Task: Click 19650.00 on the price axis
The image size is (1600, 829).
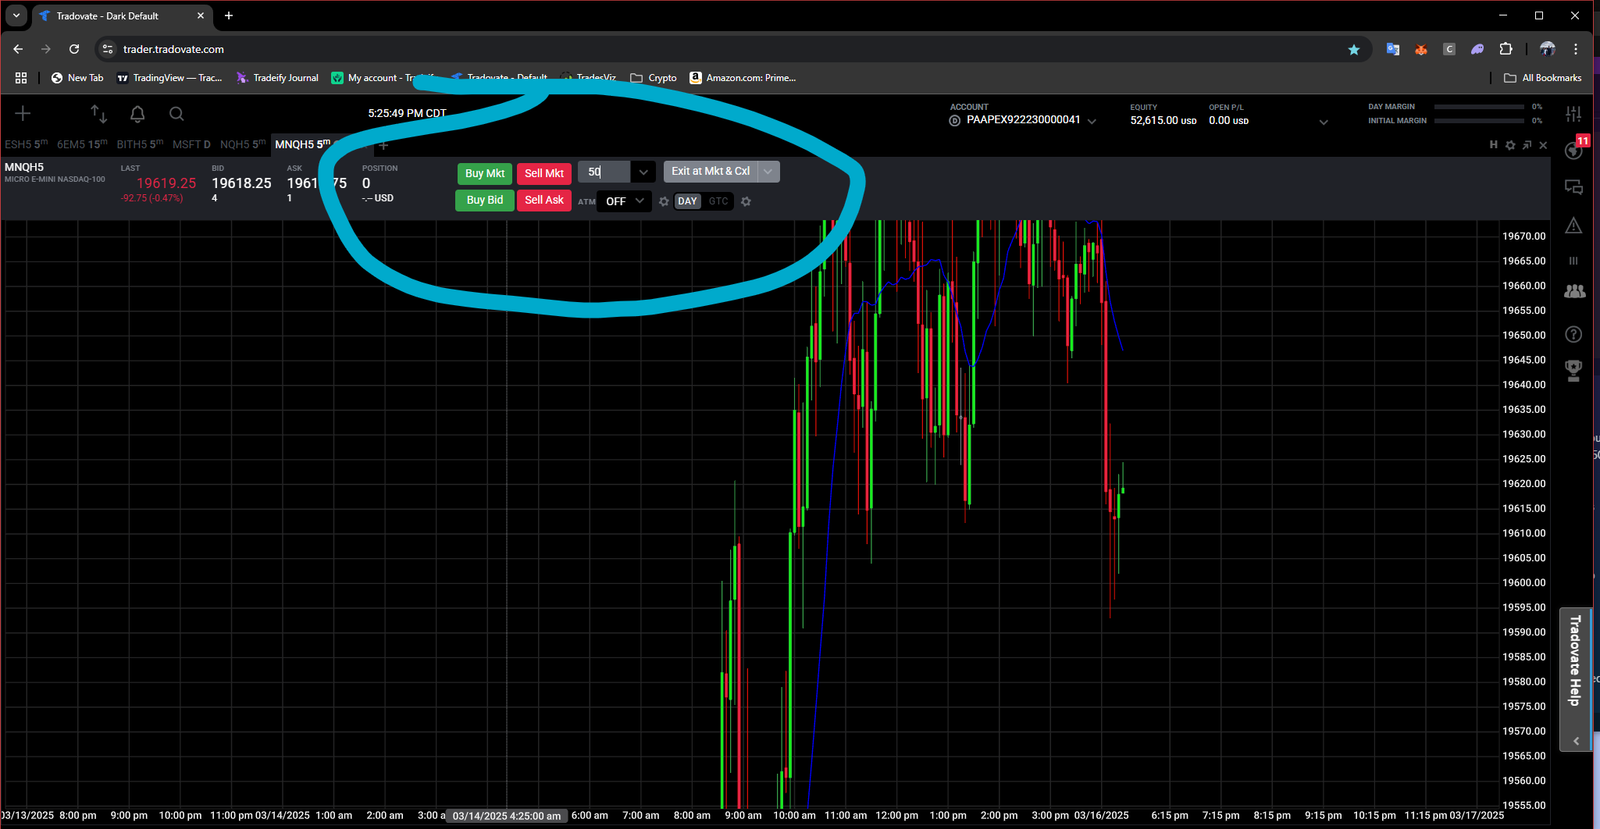Action: [x=1524, y=335]
